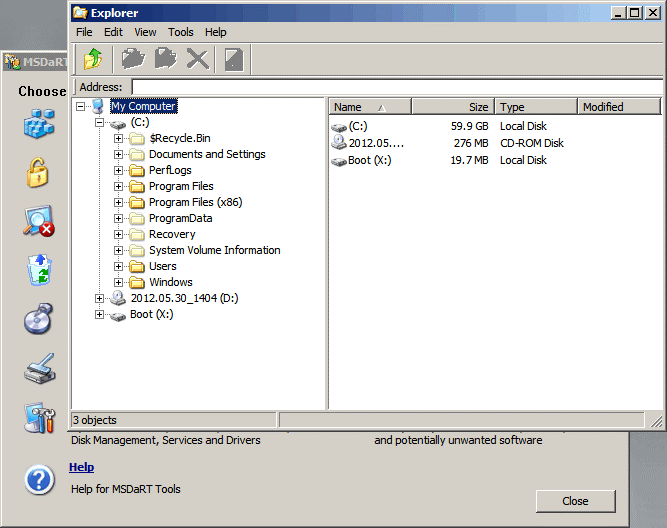Select the Program Files (x86) folder label
This screenshot has width=667, height=528.
click(x=196, y=203)
